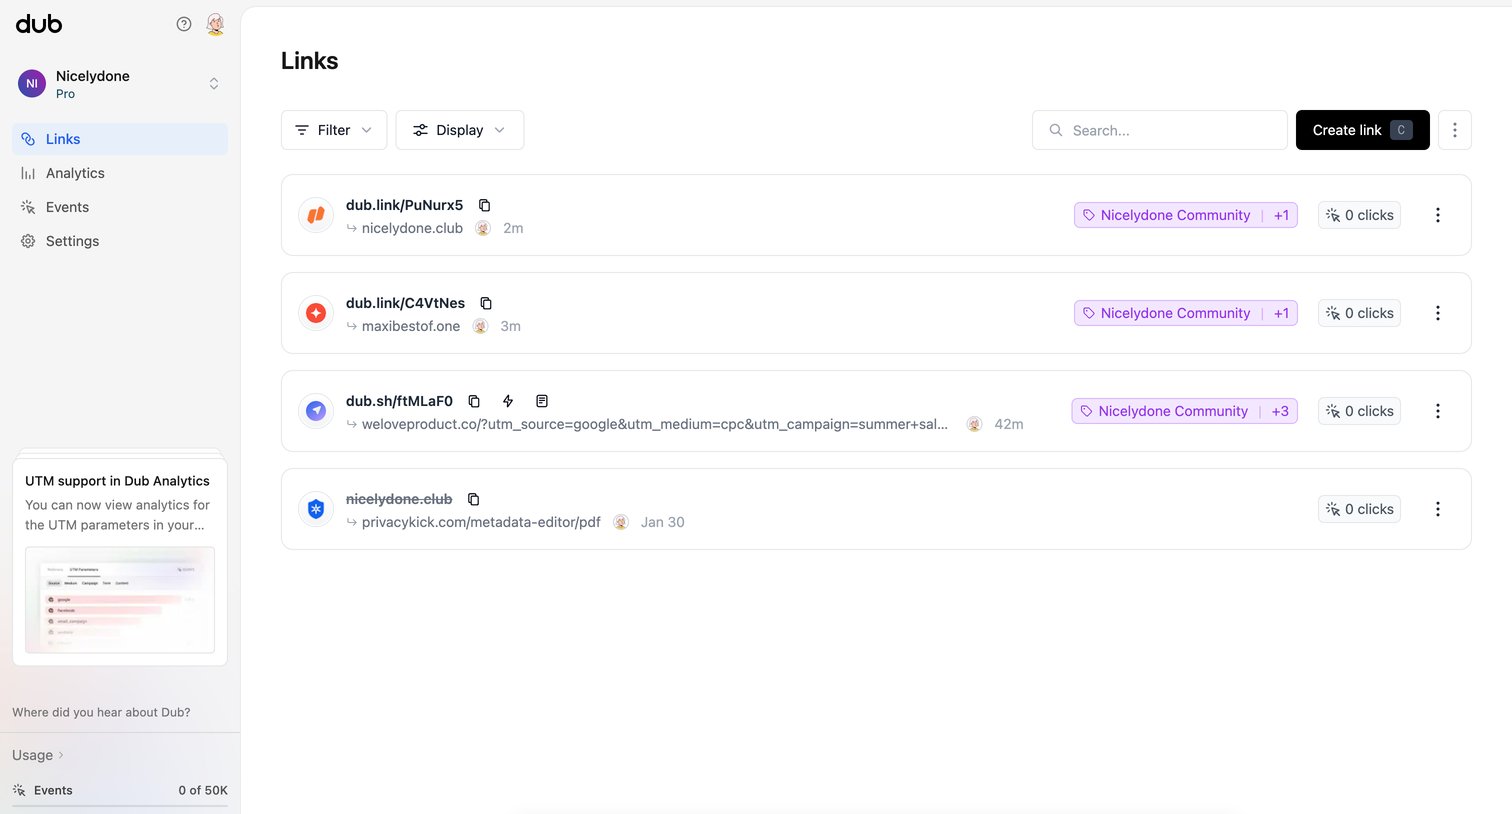Open destination privacykick.com/metadata-editor/pdf
Screen dimensions: 1512x814
point(481,522)
